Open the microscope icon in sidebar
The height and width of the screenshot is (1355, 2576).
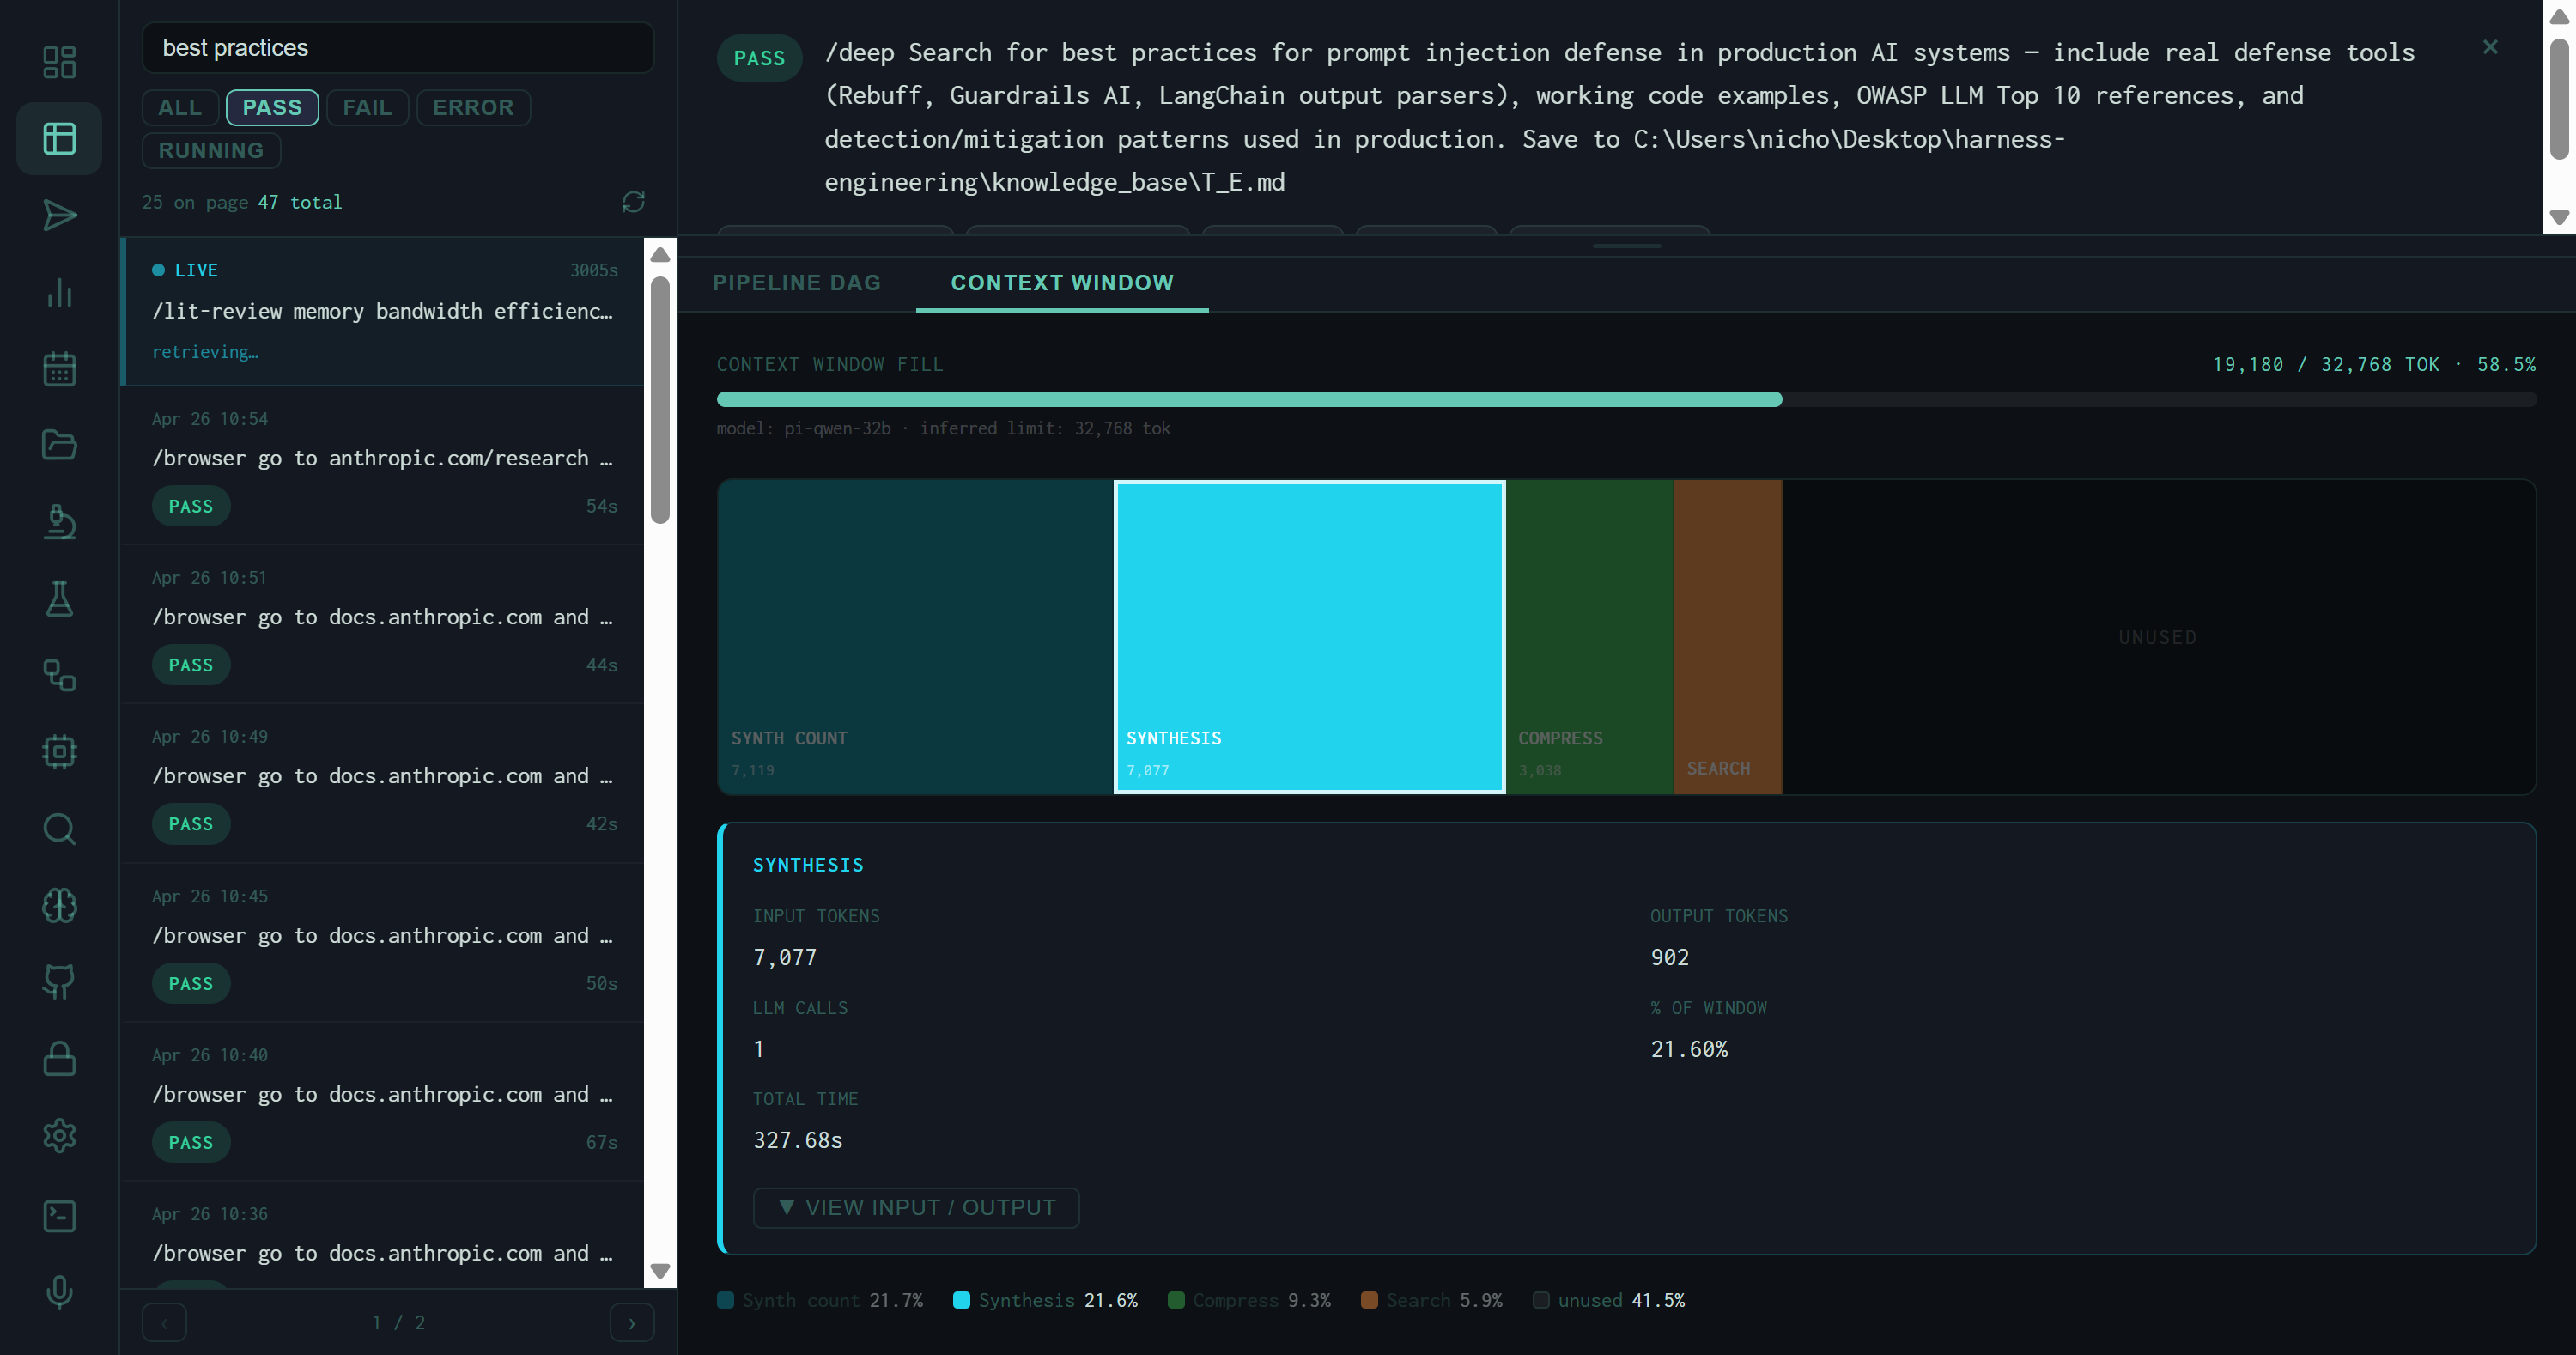click(x=59, y=522)
